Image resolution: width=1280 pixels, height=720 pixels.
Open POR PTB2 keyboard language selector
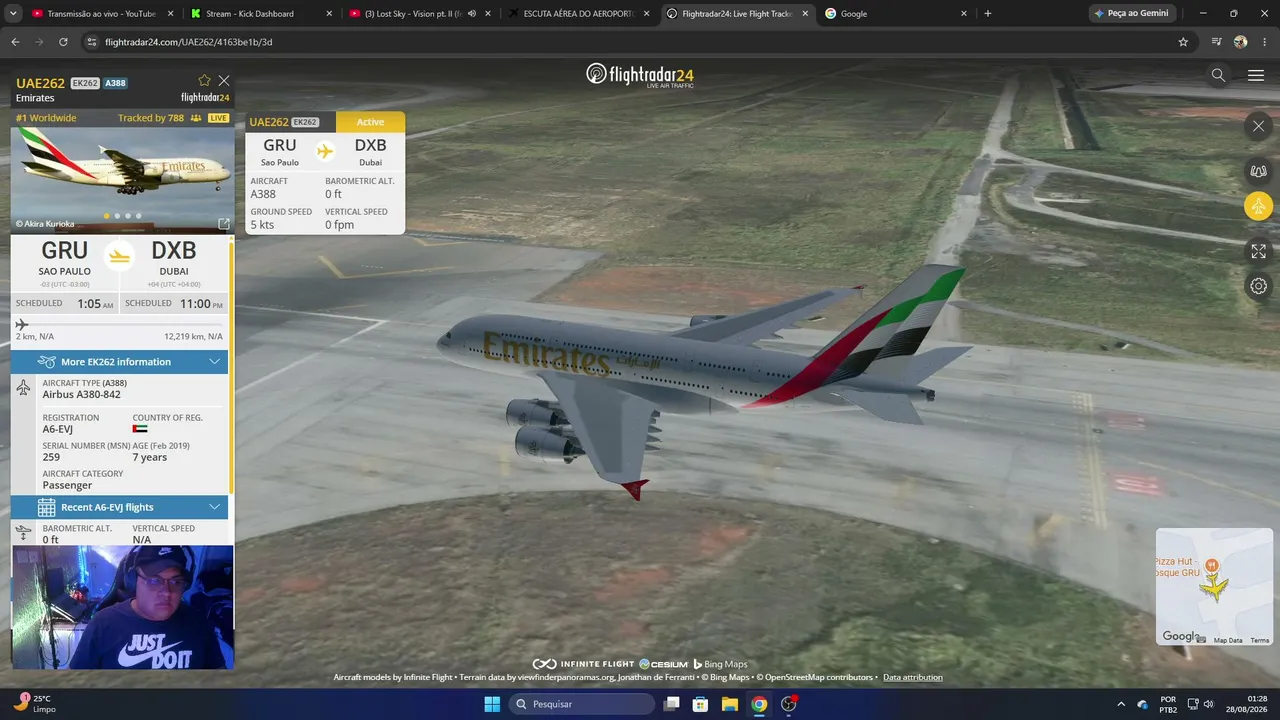click(1168, 704)
